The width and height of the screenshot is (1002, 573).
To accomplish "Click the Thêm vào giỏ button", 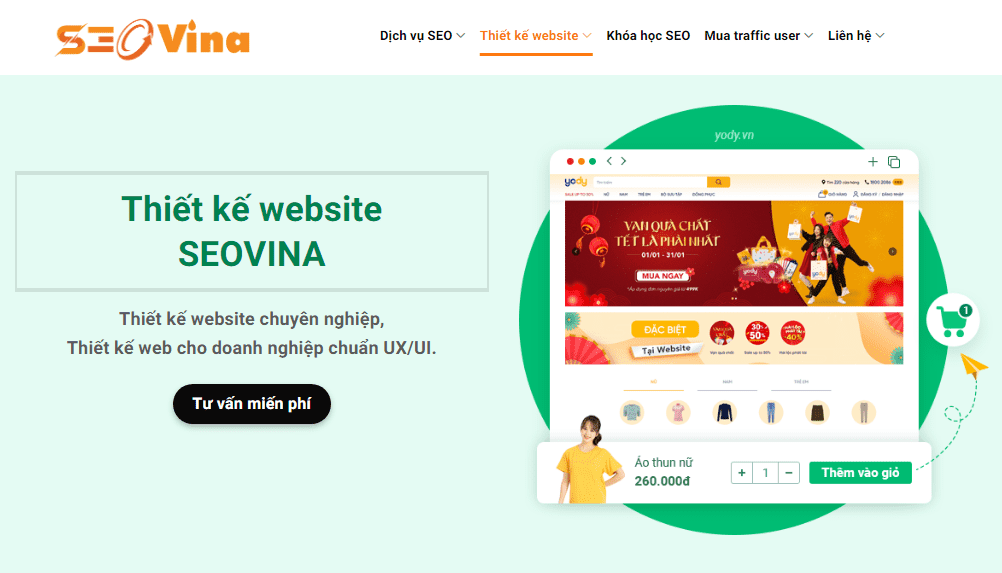I will [860, 473].
